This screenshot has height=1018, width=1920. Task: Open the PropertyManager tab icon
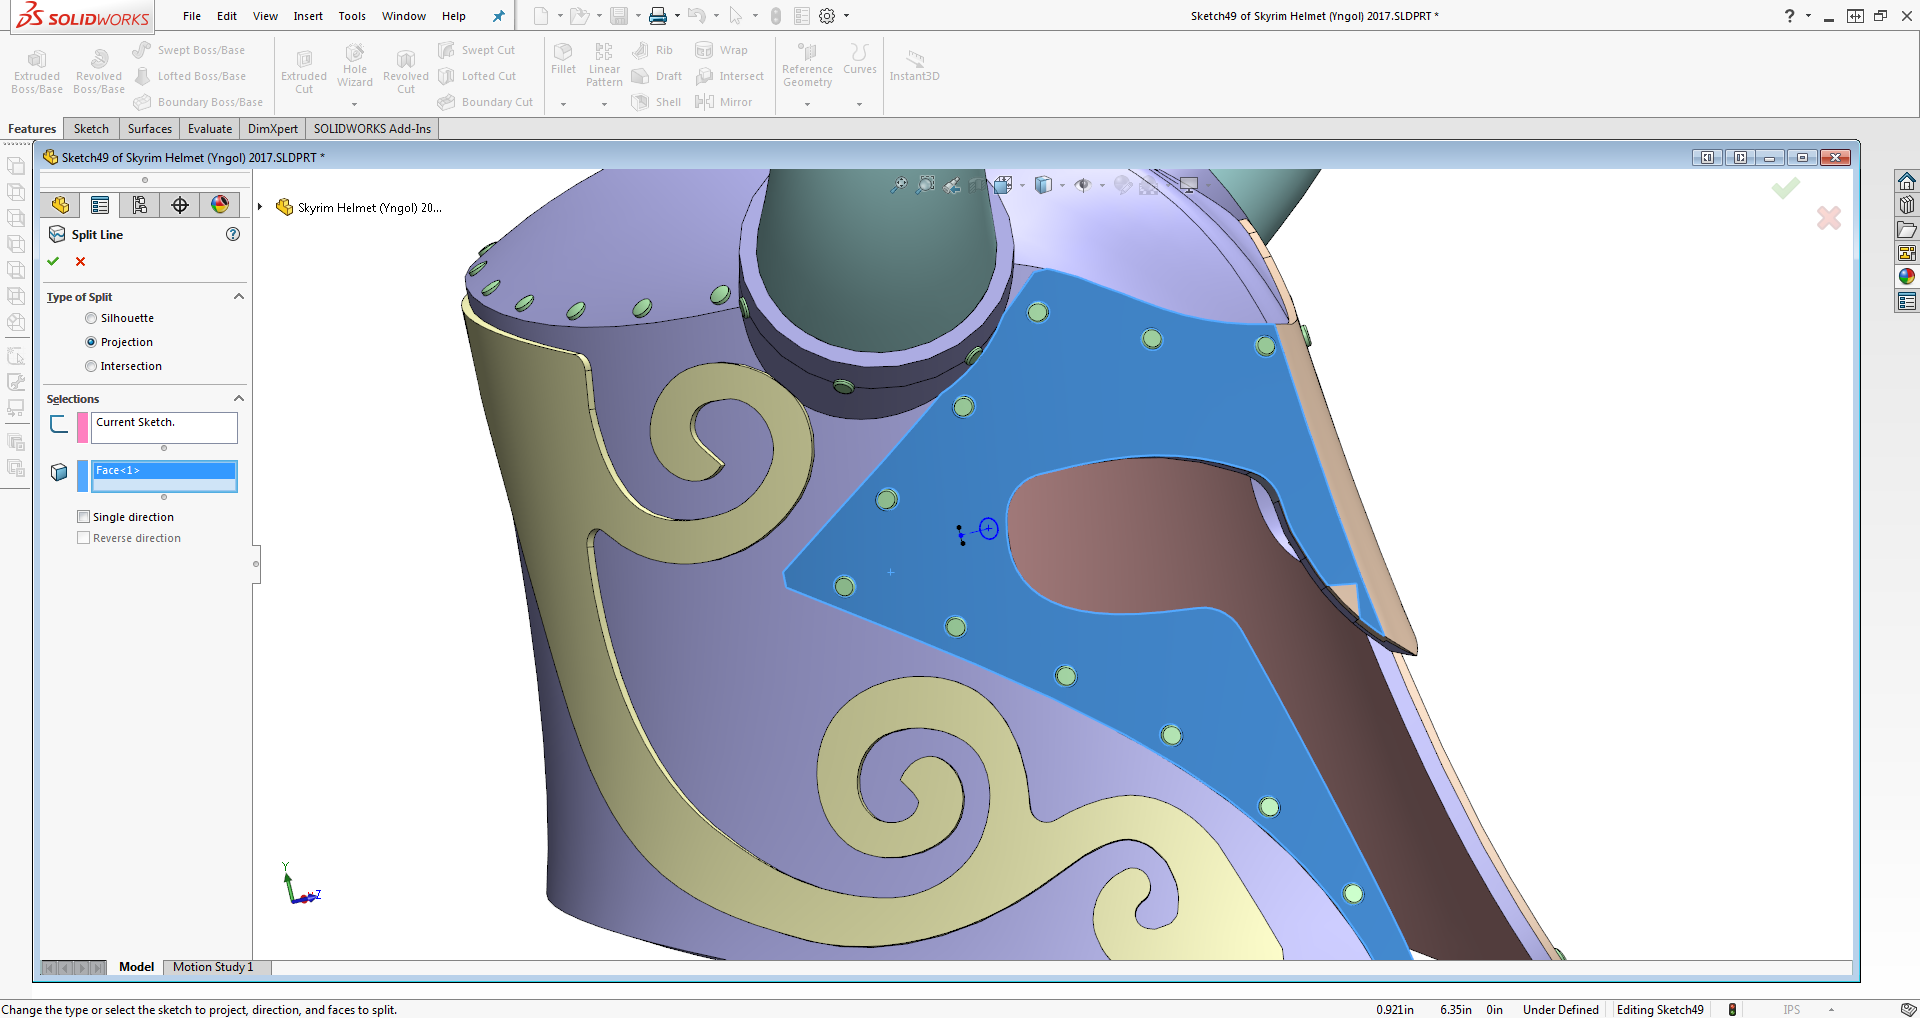(100, 205)
